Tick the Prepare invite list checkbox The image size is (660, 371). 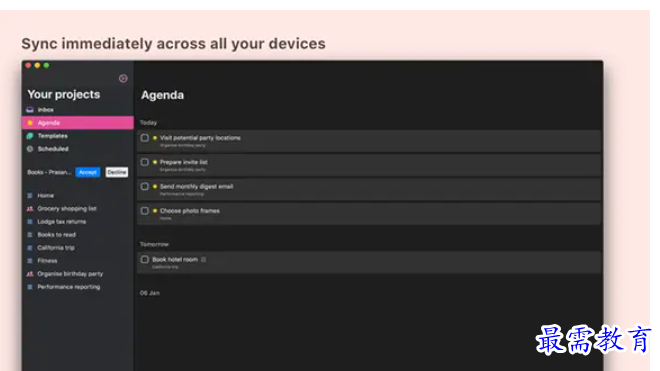[x=145, y=162]
